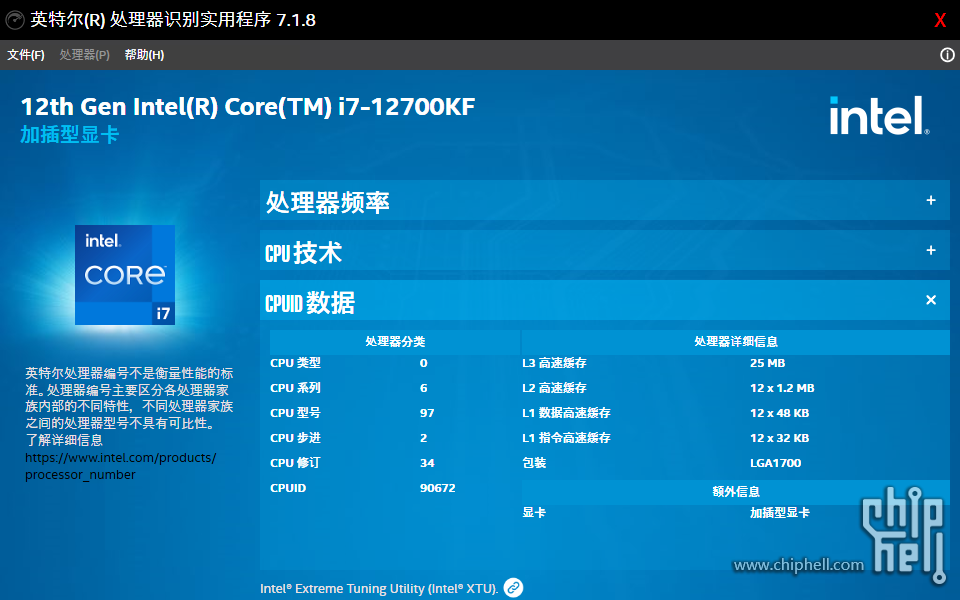Click the processor name i7-12700KF heading
The image size is (960, 600).
[x=248, y=107]
